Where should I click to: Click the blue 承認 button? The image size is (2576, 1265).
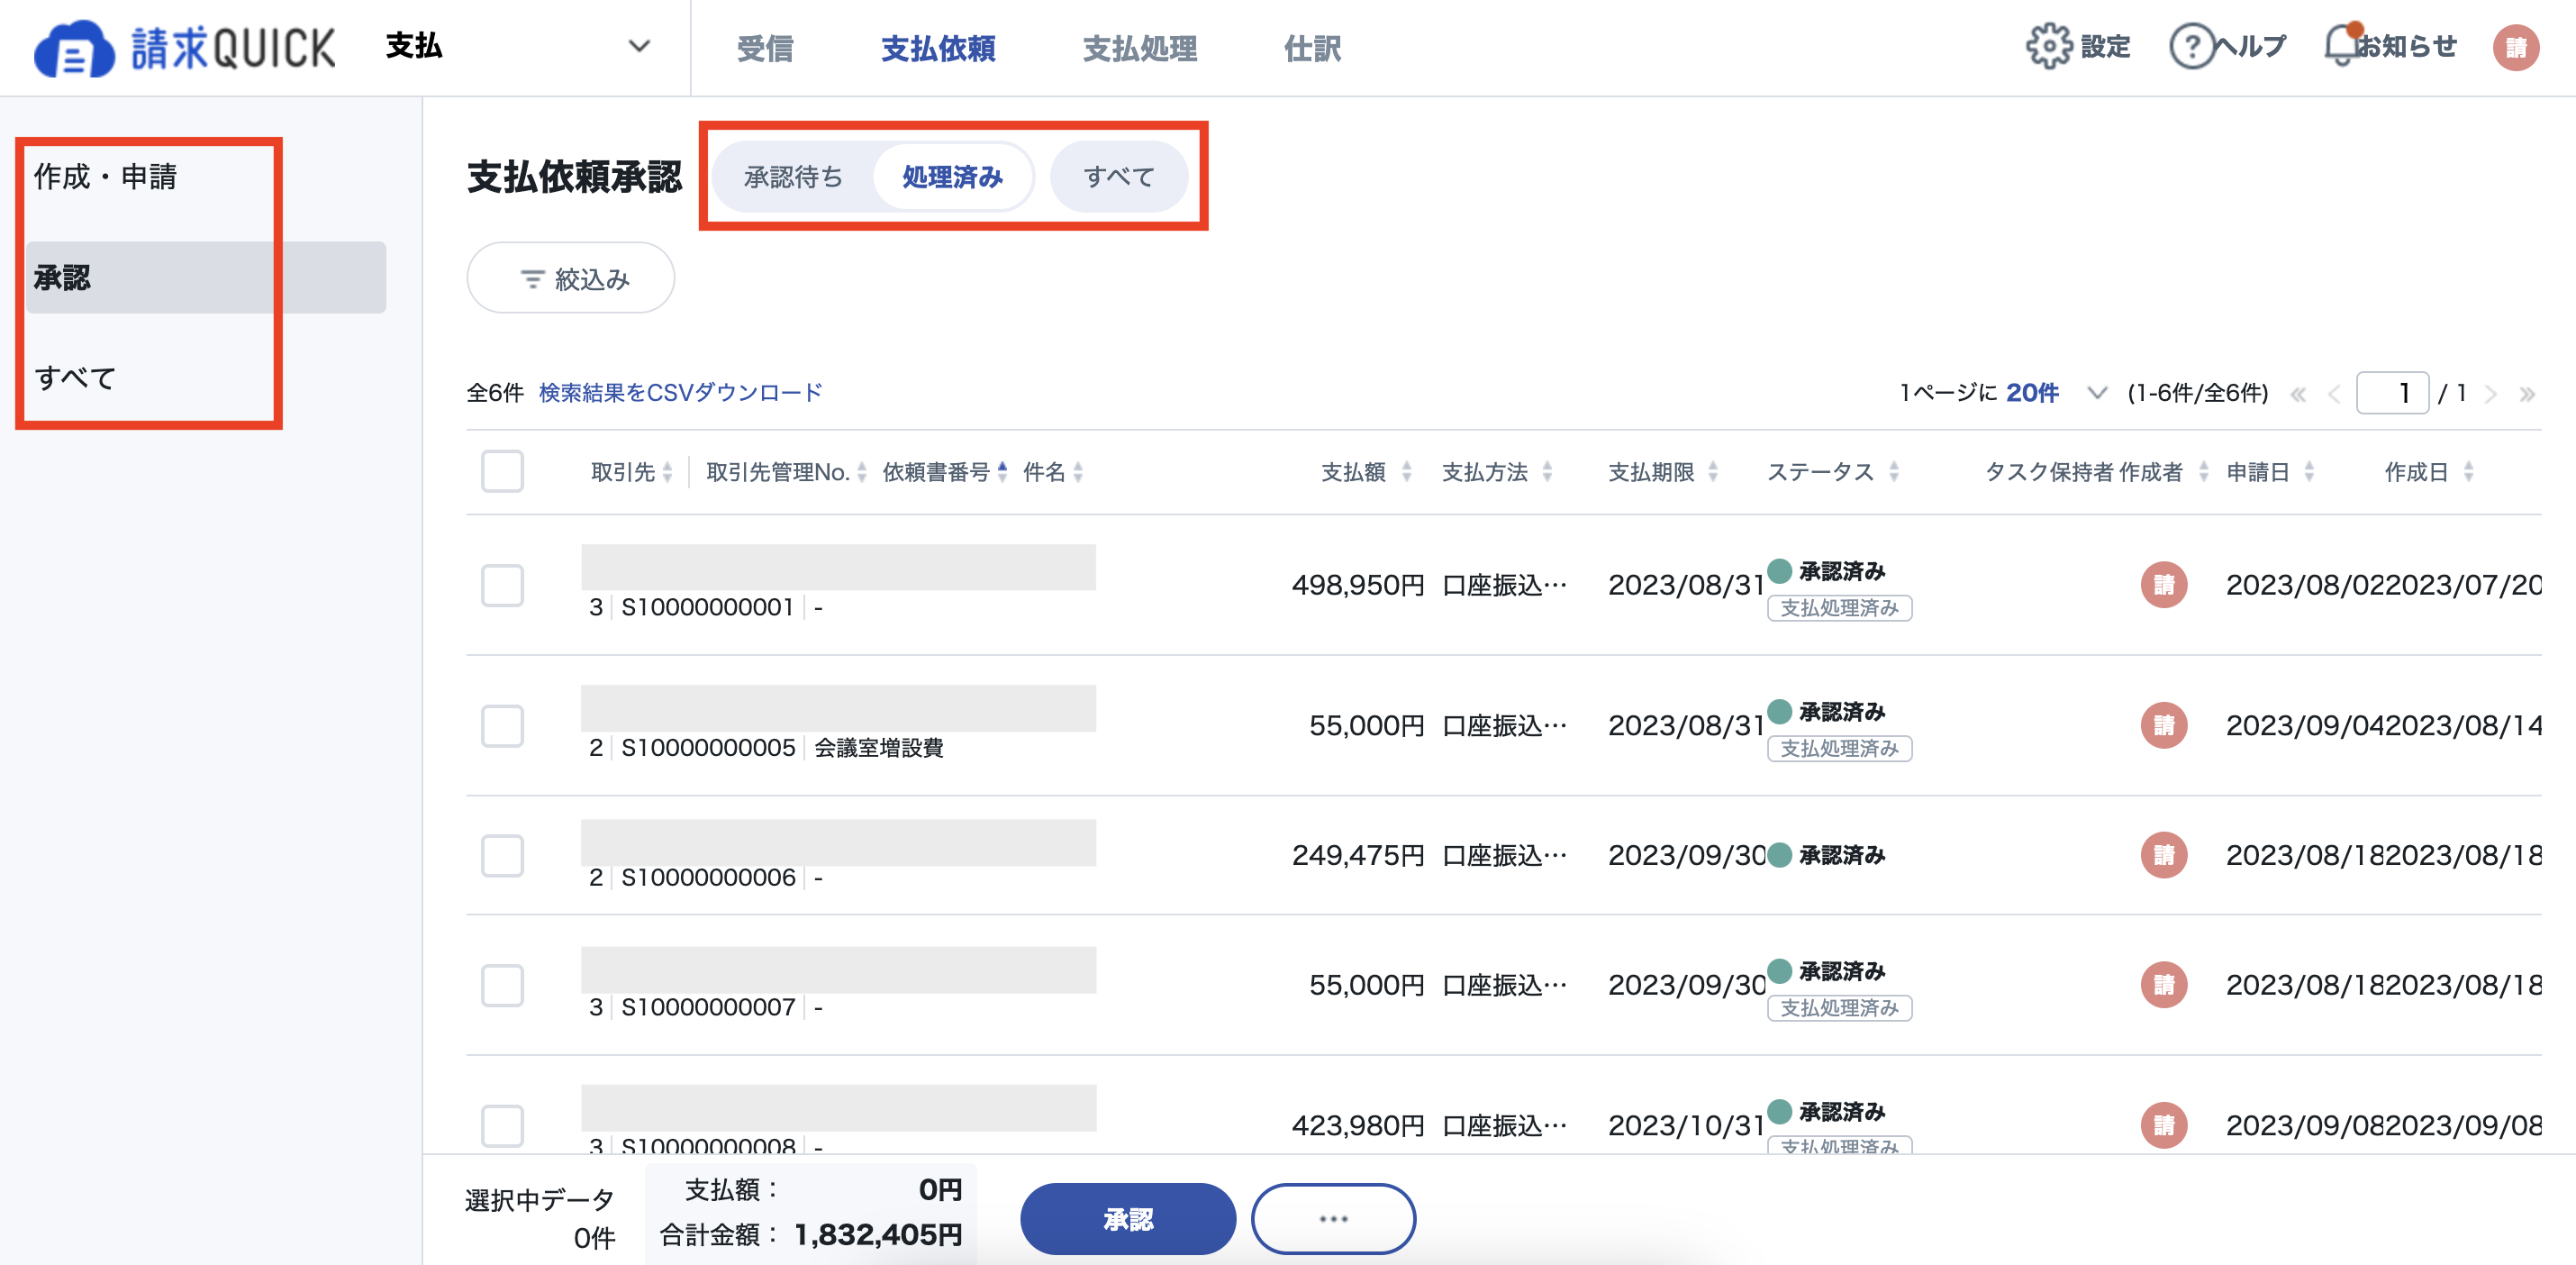pyautogui.click(x=1127, y=1219)
